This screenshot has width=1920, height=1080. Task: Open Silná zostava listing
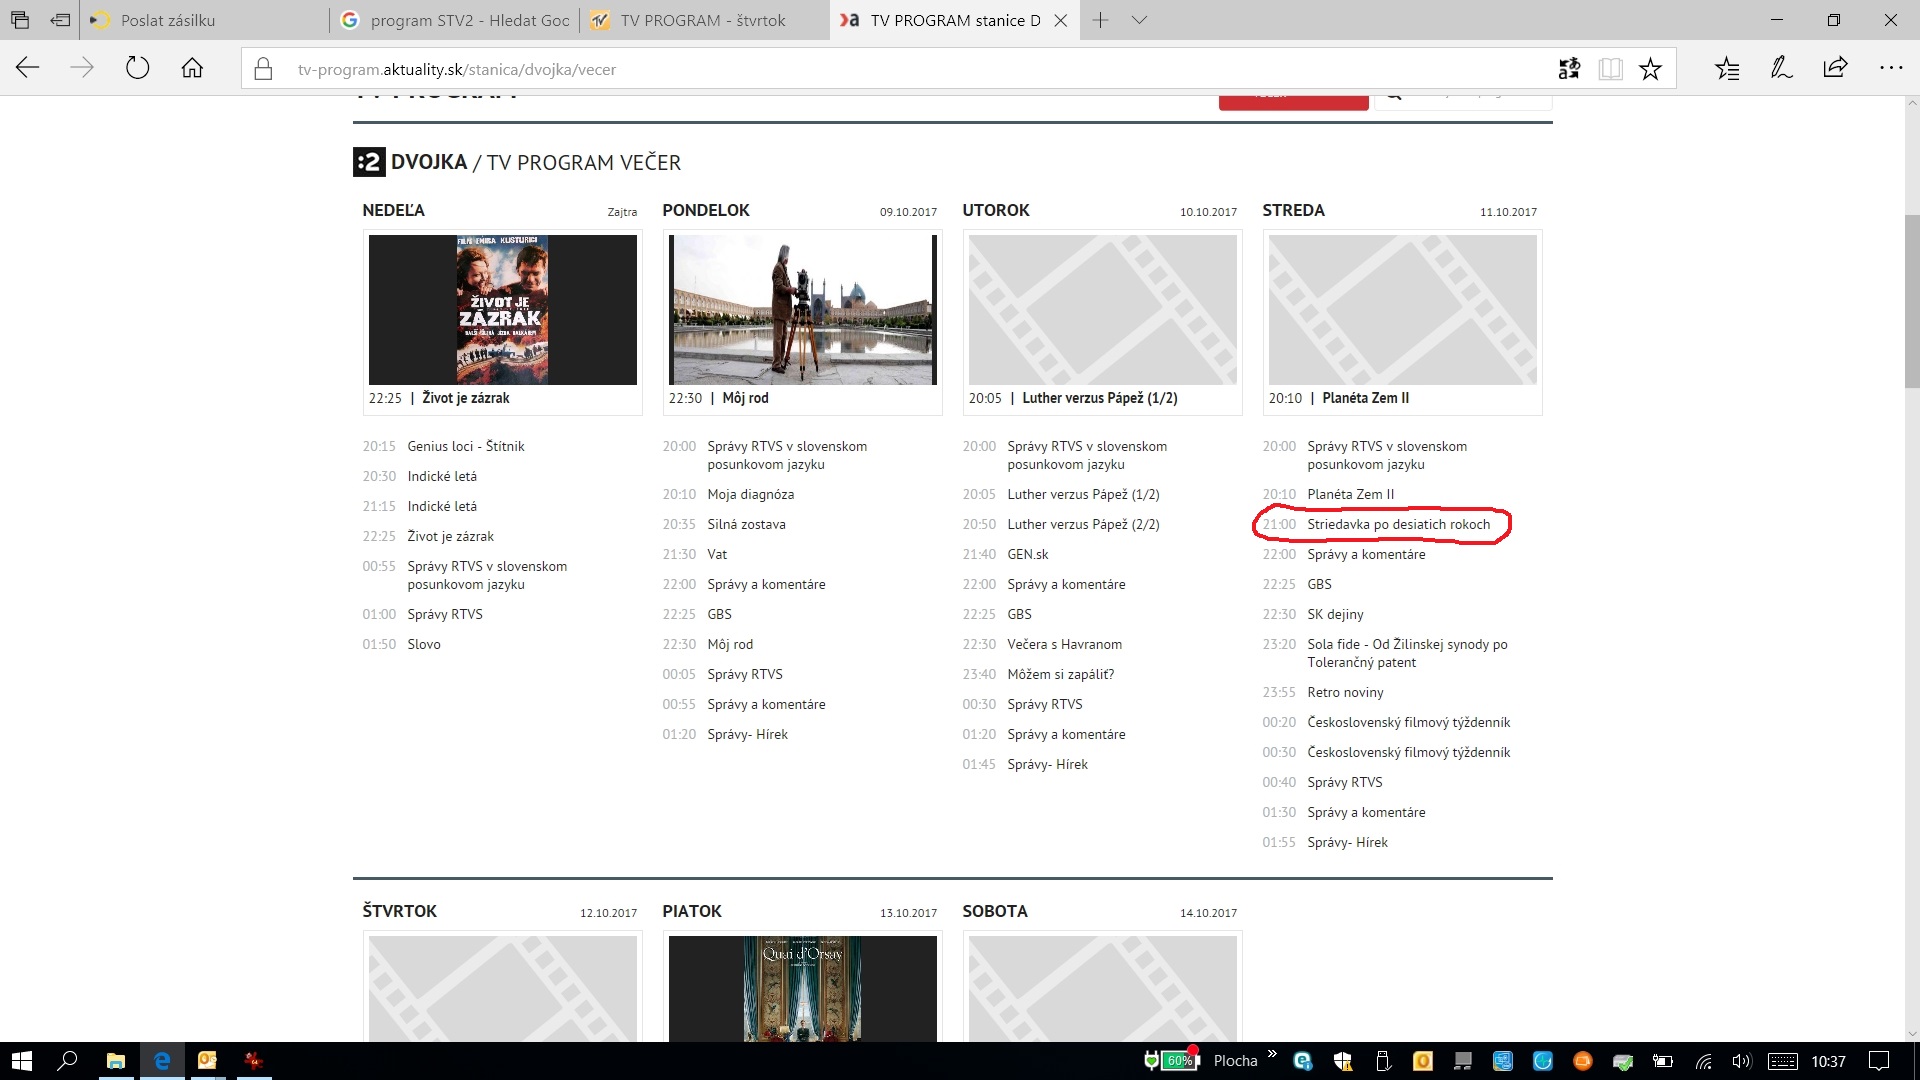746,524
